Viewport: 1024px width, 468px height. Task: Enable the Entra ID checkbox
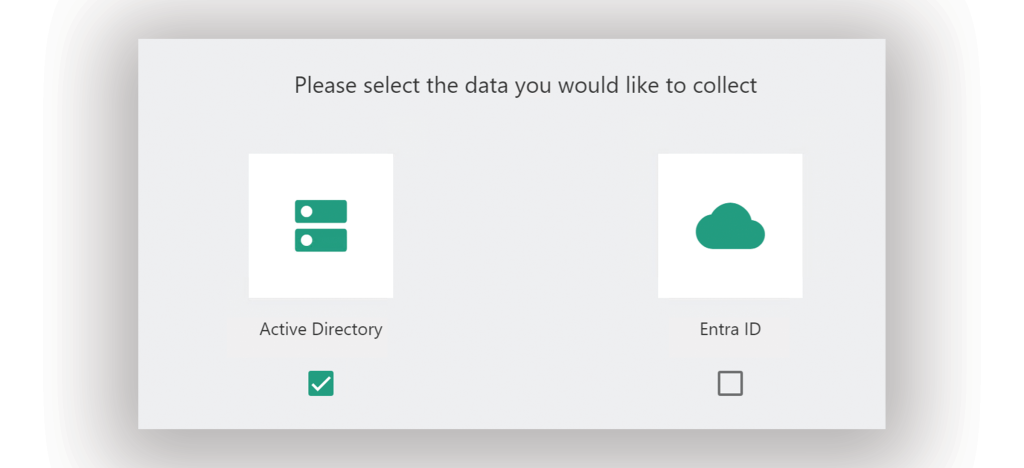[730, 384]
